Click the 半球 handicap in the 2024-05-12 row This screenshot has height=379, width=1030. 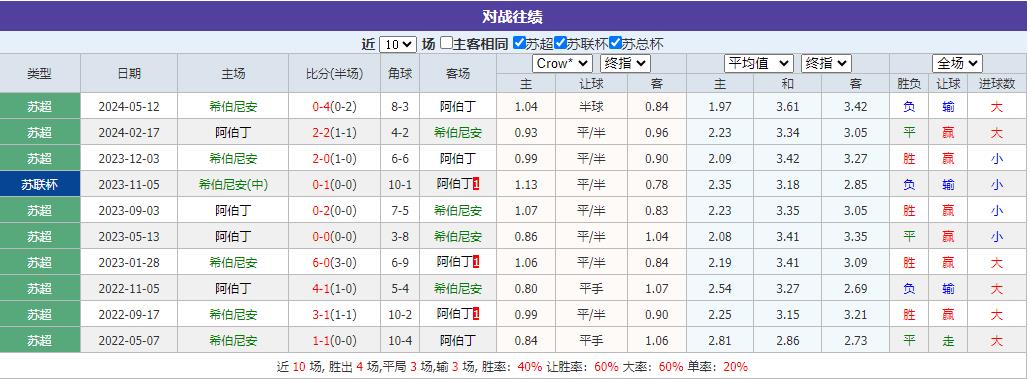coord(591,107)
